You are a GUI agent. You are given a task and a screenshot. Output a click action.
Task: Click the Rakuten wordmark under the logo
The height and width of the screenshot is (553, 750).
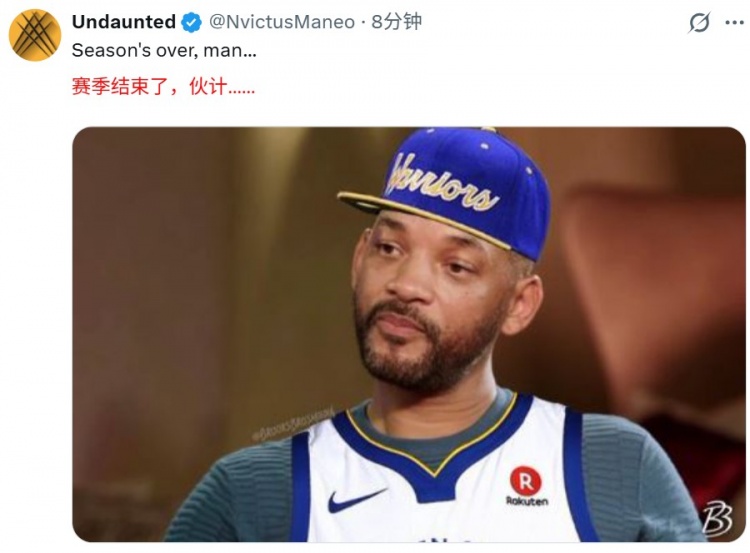pos(527,501)
